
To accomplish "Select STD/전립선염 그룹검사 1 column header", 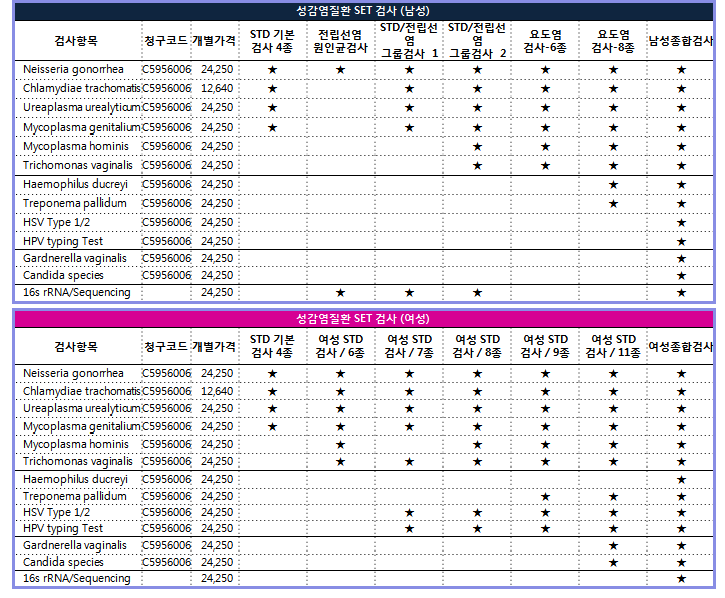I will [x=409, y=41].
